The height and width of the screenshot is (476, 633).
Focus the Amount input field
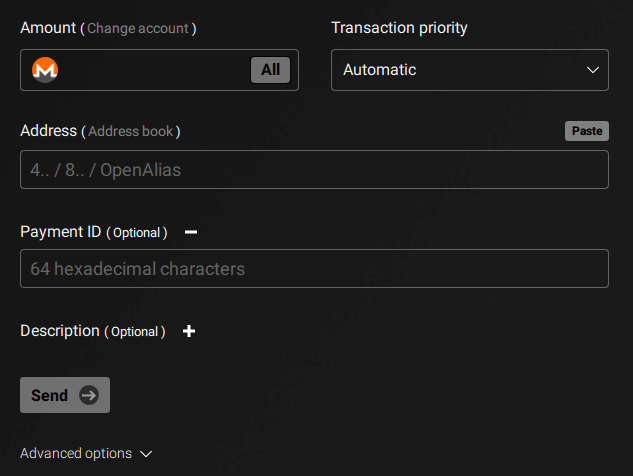pyautogui.click(x=153, y=70)
